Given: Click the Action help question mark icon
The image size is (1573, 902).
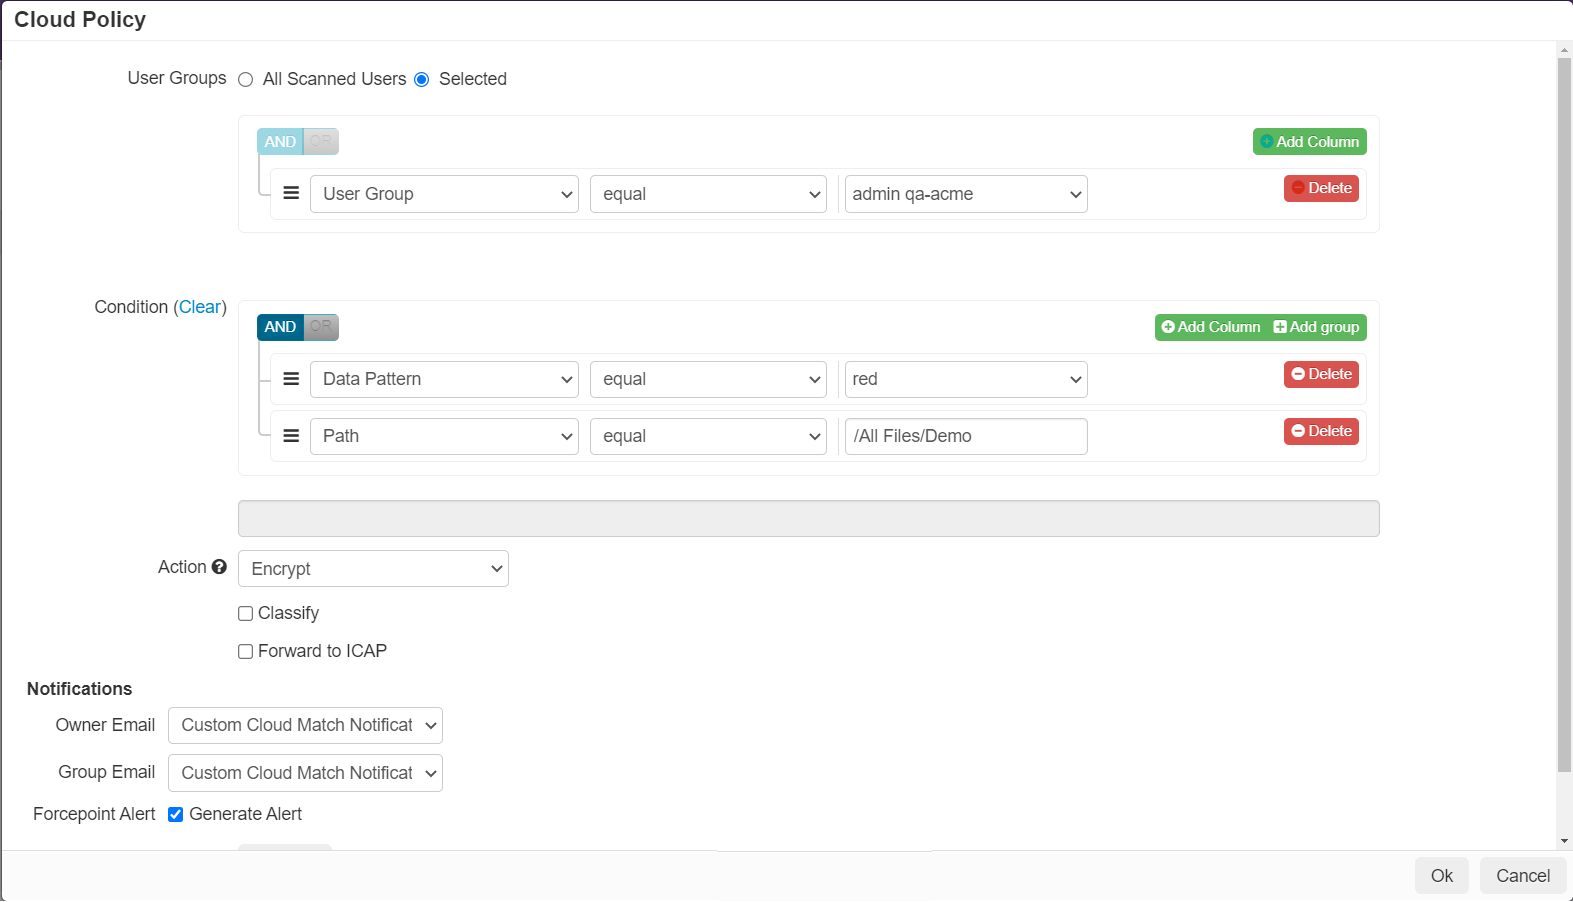Looking at the screenshot, I should coord(219,567).
